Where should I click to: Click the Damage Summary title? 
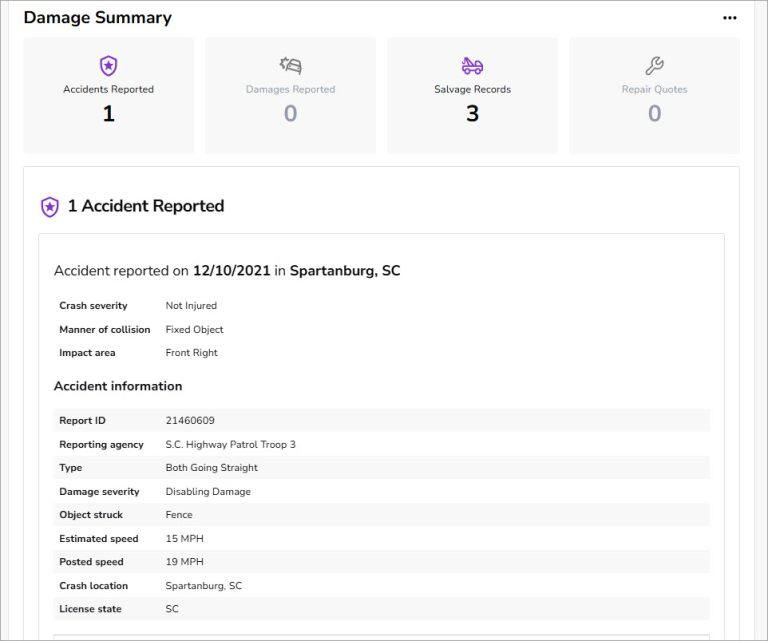(98, 18)
